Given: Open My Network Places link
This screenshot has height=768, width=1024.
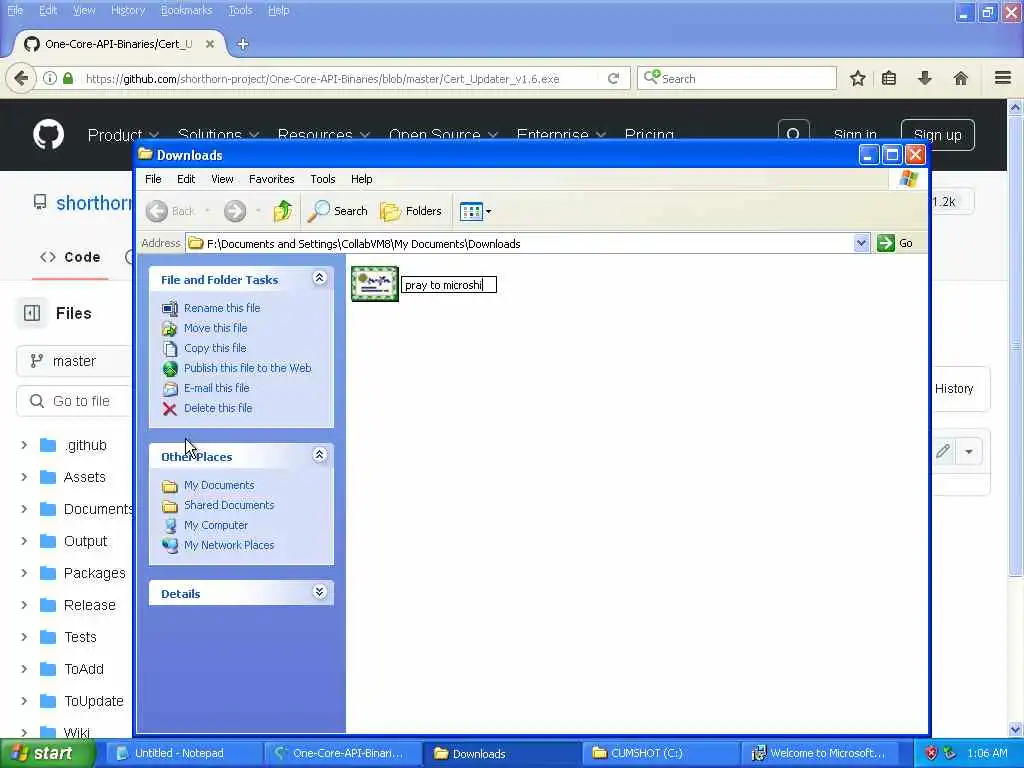Looking at the screenshot, I should pyautogui.click(x=229, y=545).
